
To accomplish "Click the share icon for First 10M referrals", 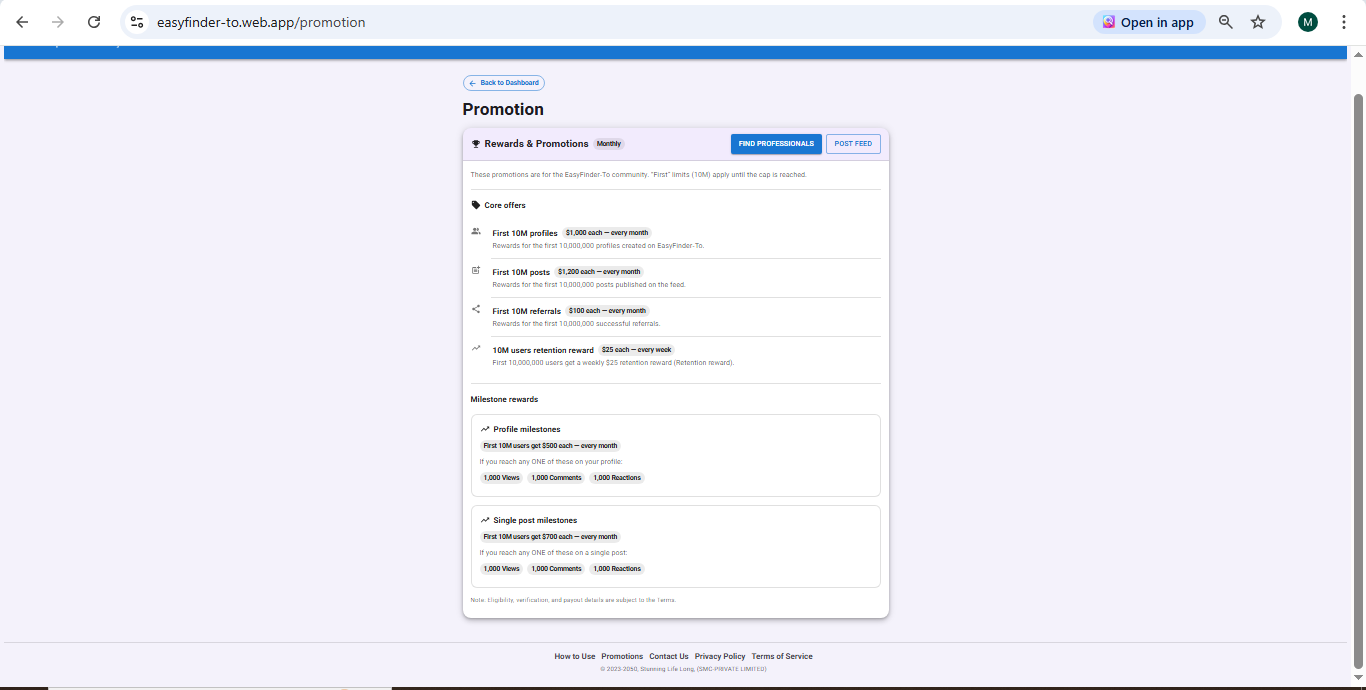I will [476, 309].
